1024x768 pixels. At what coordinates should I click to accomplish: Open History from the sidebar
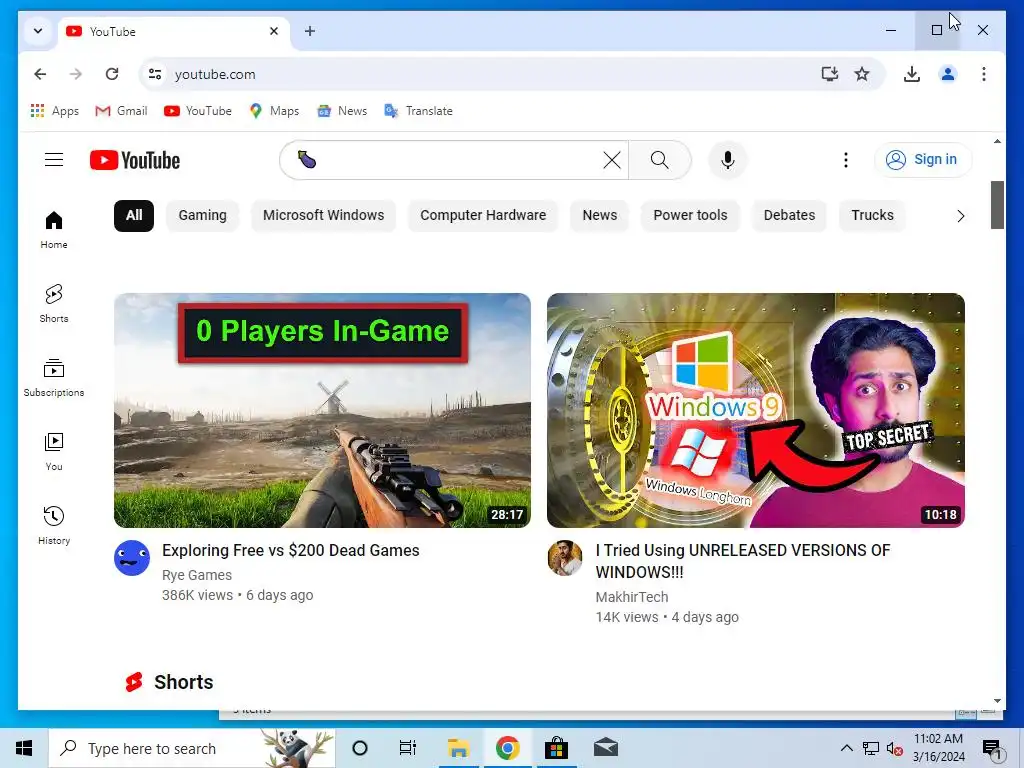[x=54, y=526]
